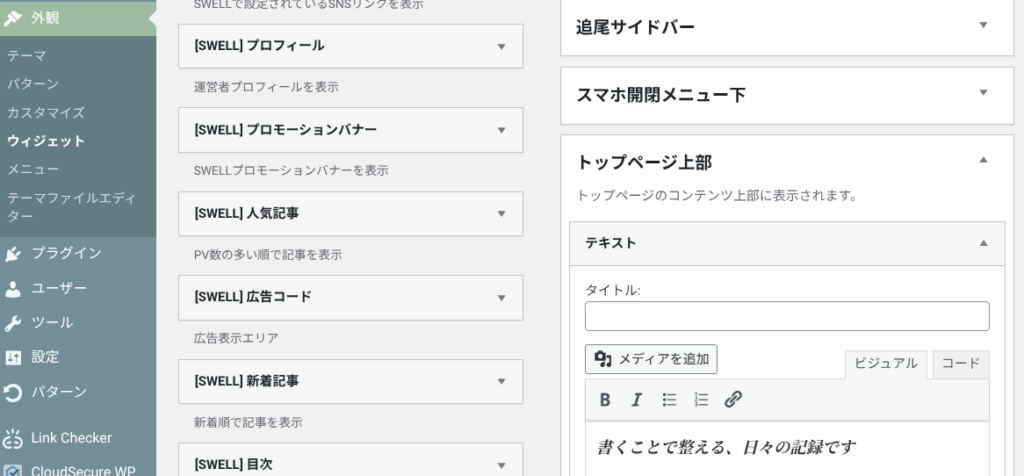This screenshot has height=476, width=1024.
Task: Open the Tools wrench icon
Action: click(14, 322)
